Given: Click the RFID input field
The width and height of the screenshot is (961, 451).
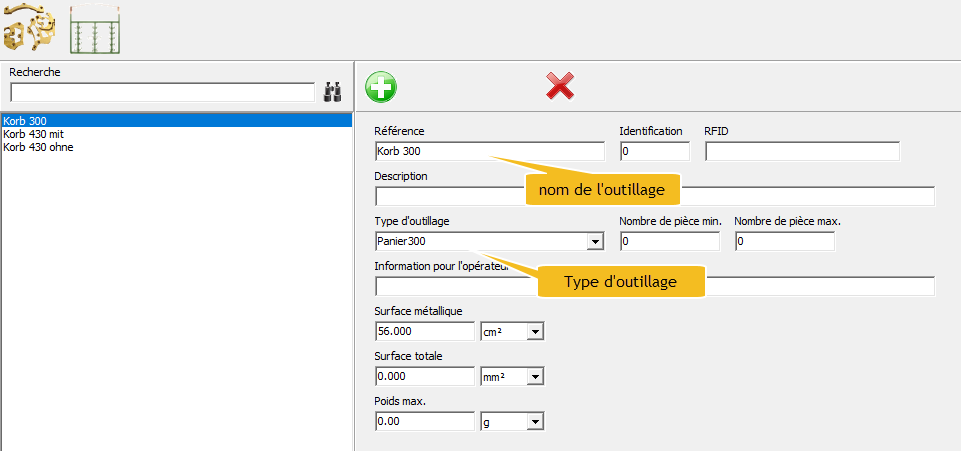Looking at the screenshot, I should 801,152.
